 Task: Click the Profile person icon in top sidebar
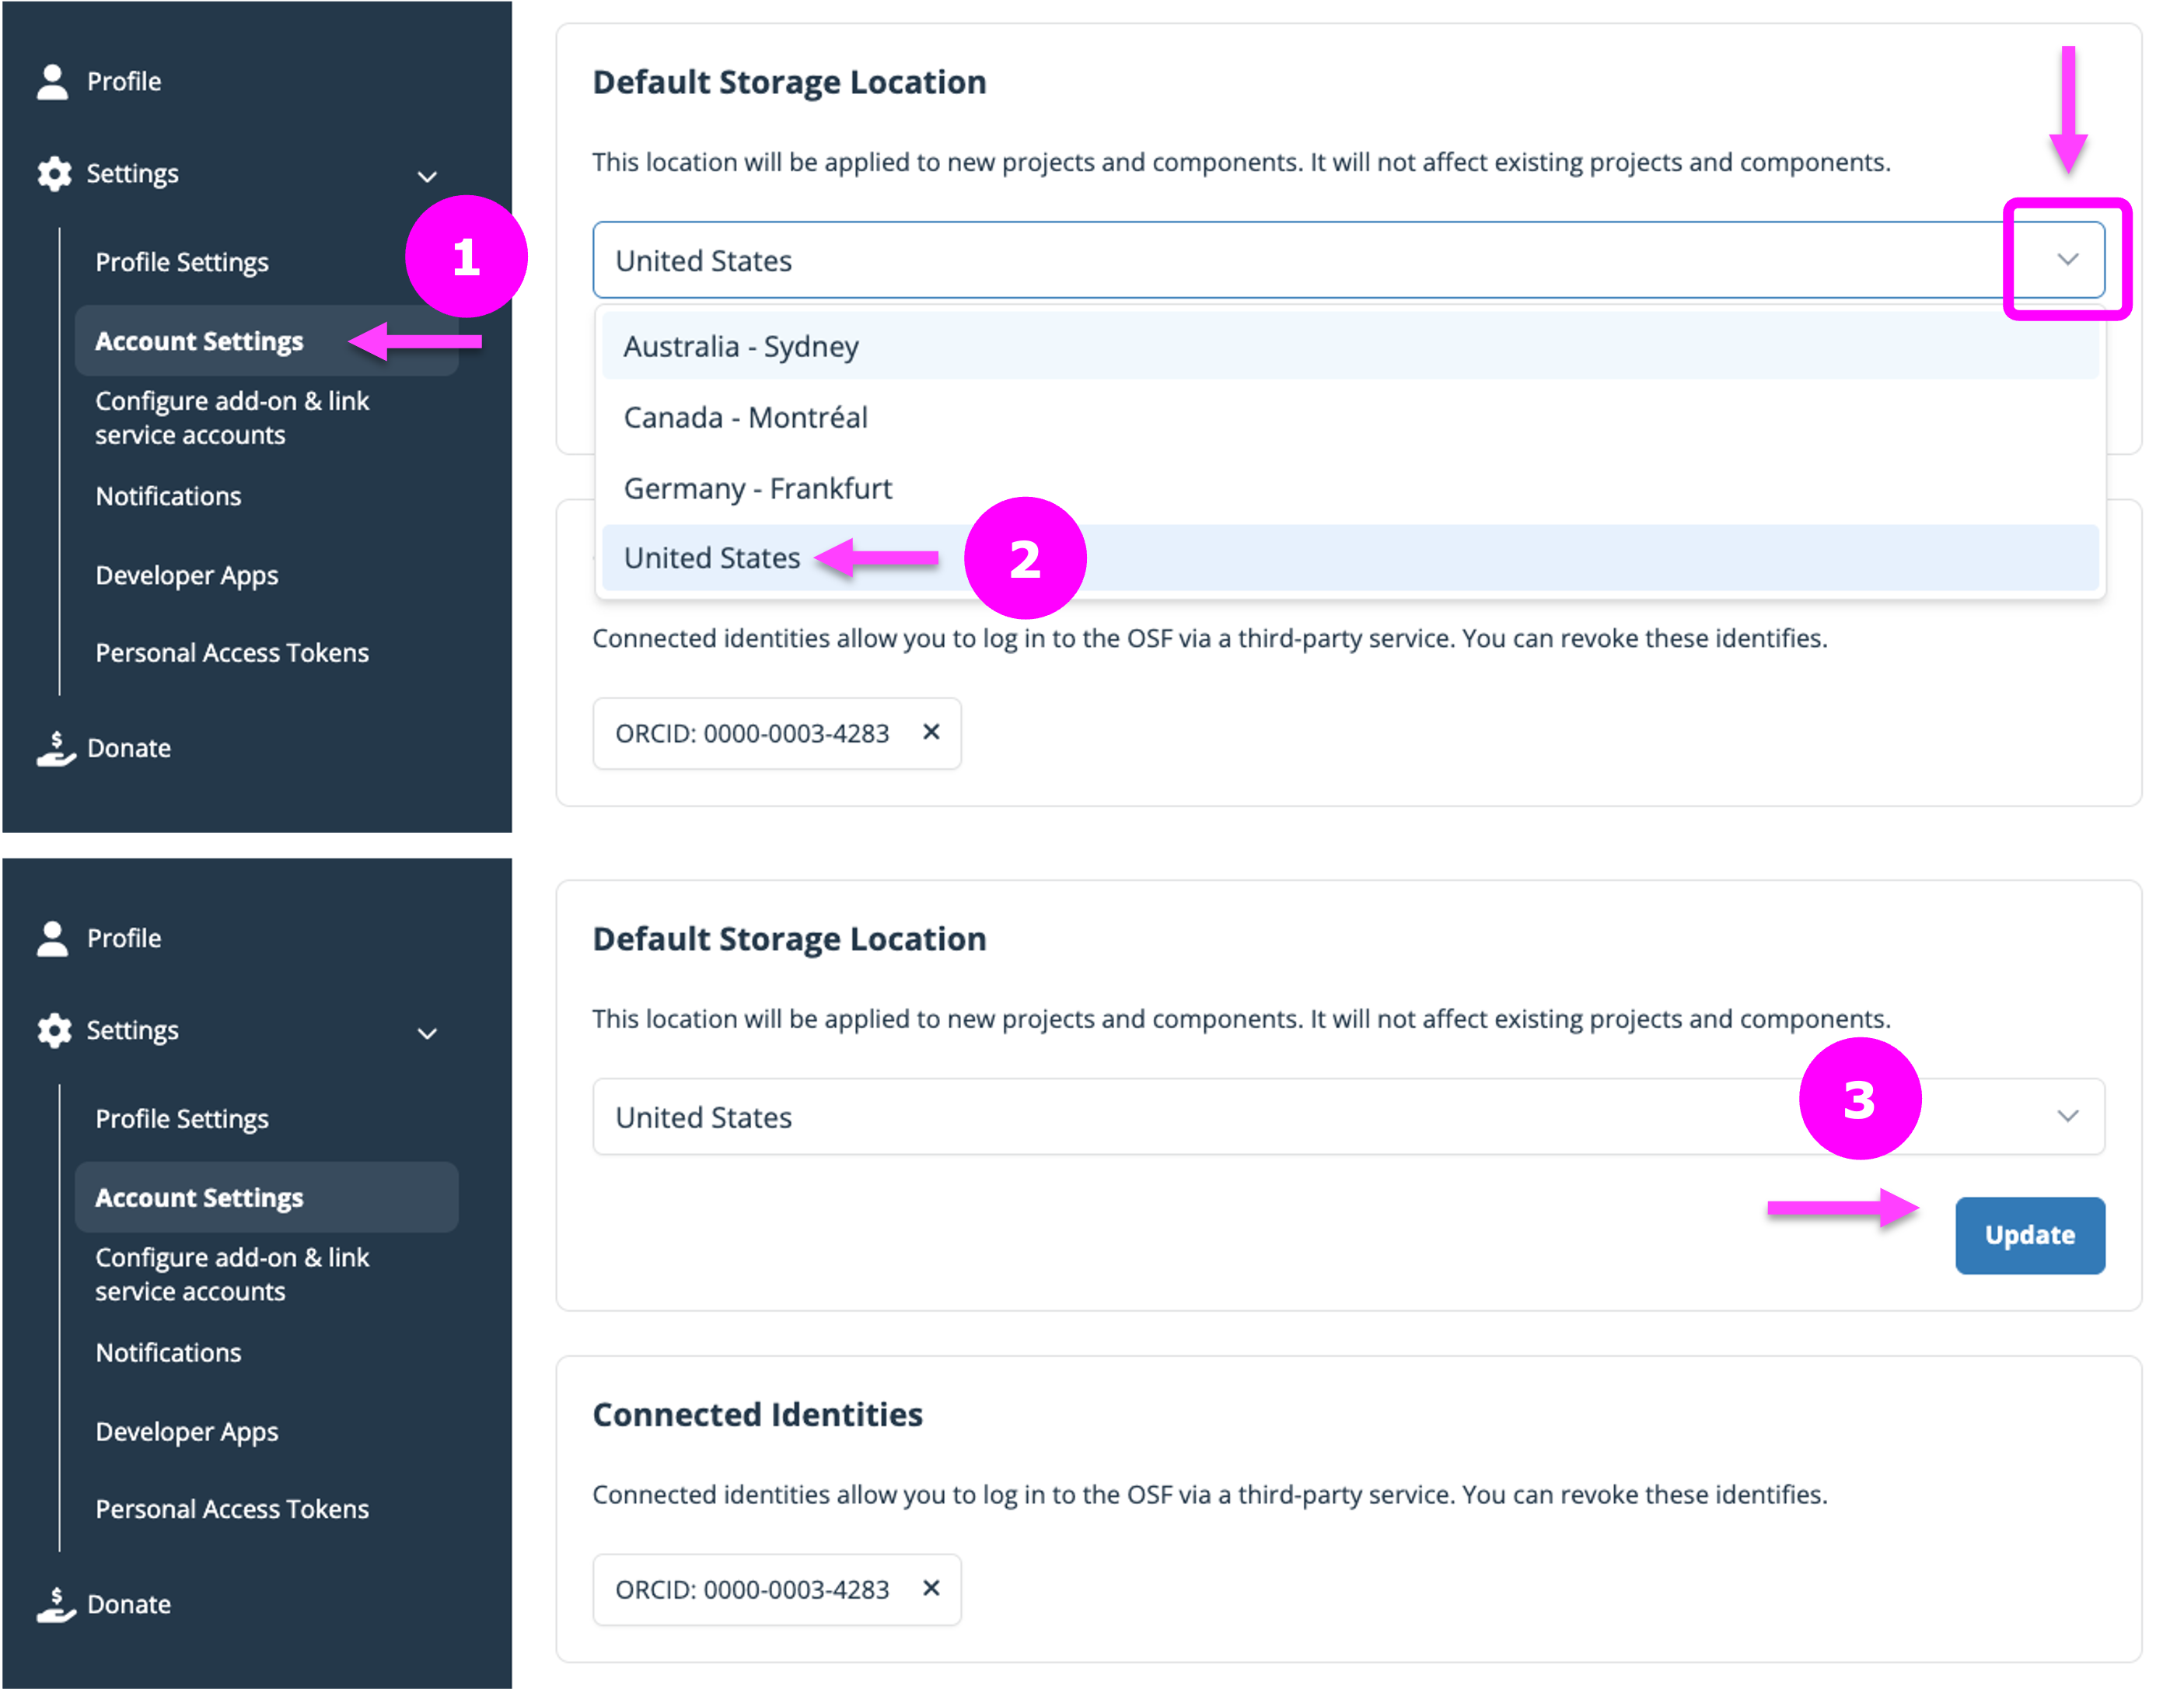click(52, 82)
